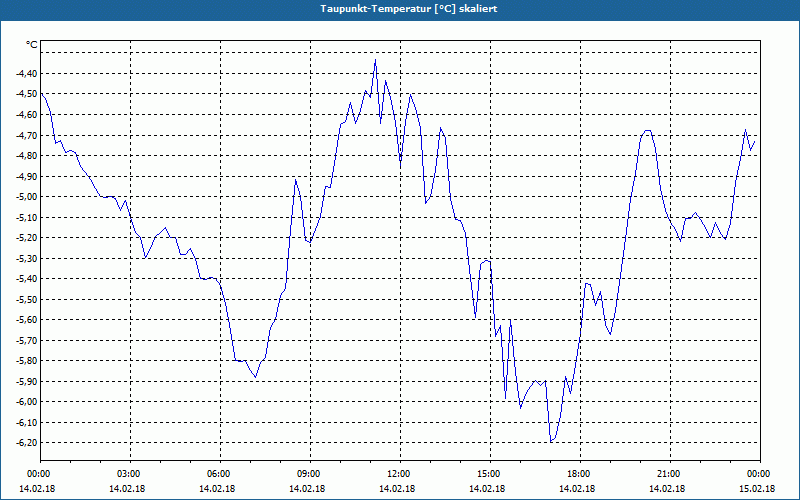Click the -5,60 y-axis label
Screen dimensions: 800x500
pos(27,320)
